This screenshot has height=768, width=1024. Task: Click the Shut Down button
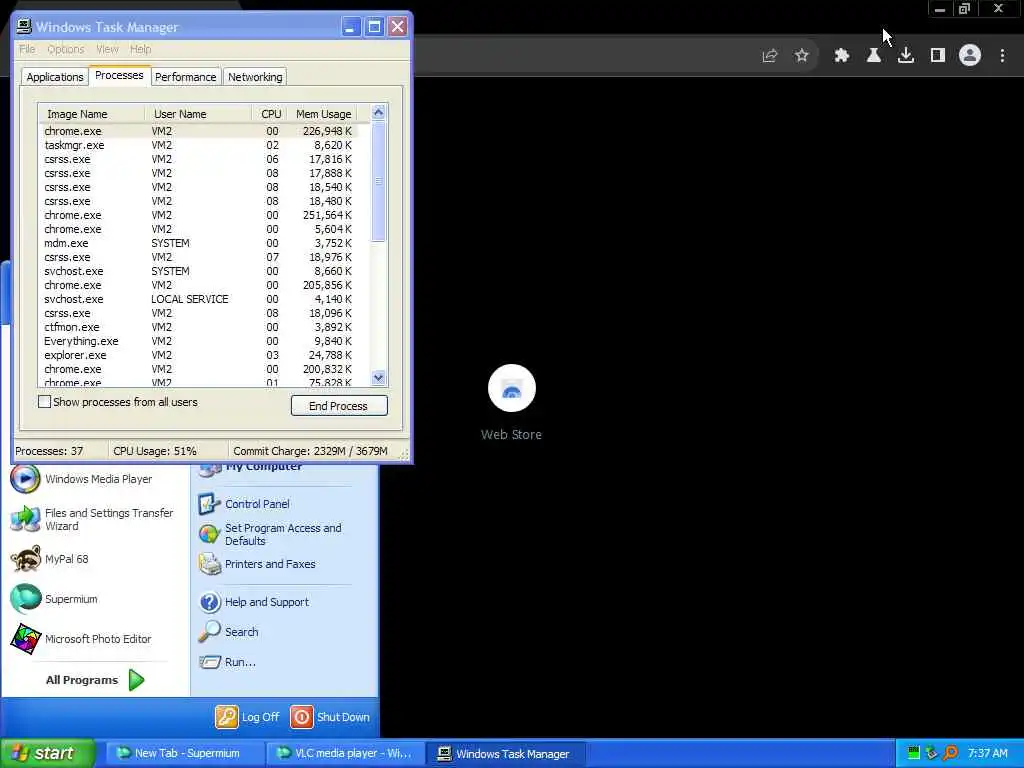click(330, 716)
